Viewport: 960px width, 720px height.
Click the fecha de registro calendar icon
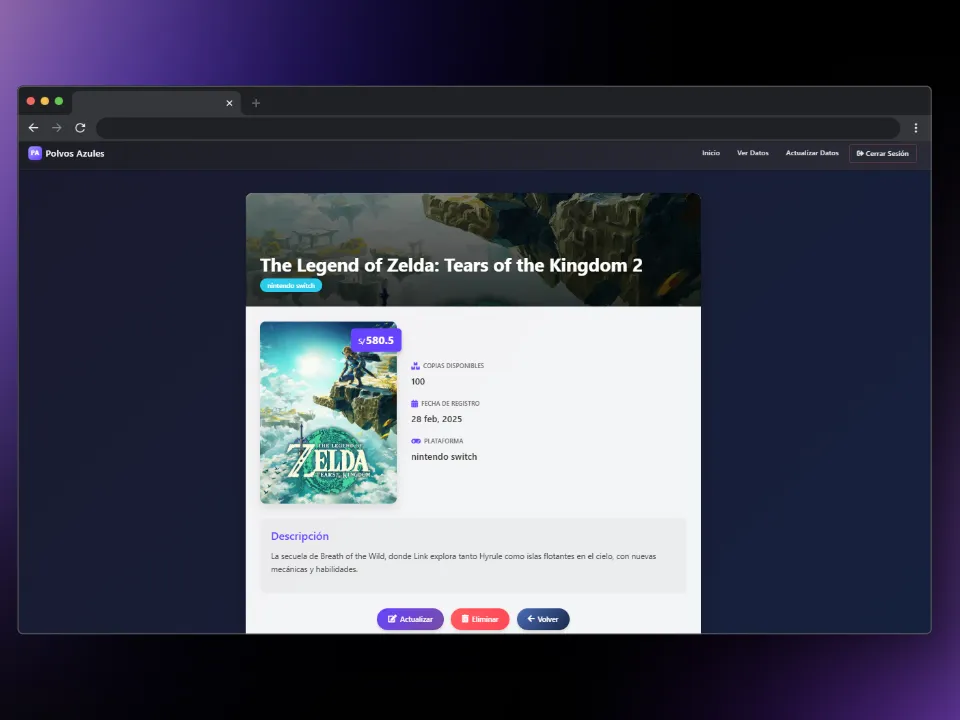415,403
